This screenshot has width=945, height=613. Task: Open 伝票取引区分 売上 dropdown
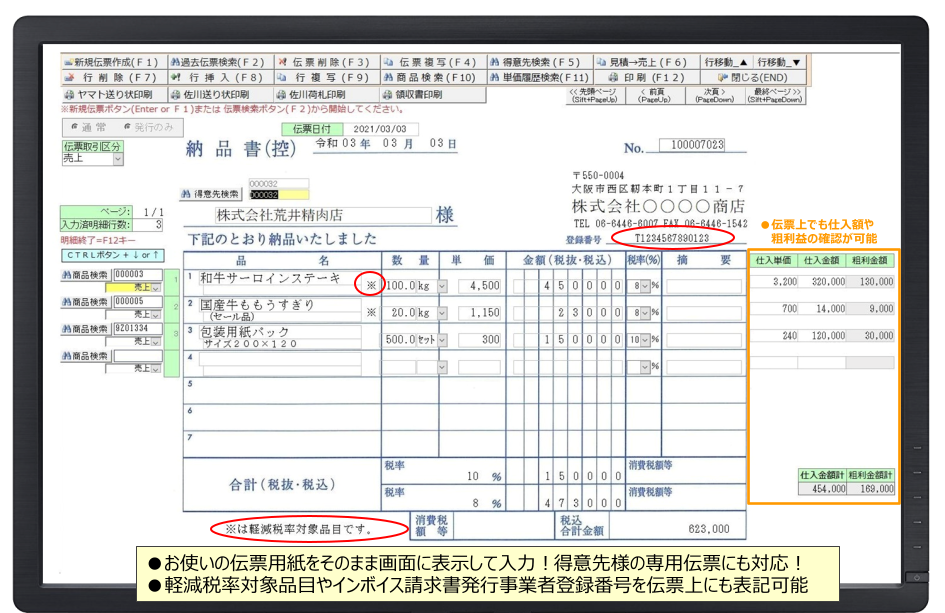pyautogui.click(x=118, y=159)
